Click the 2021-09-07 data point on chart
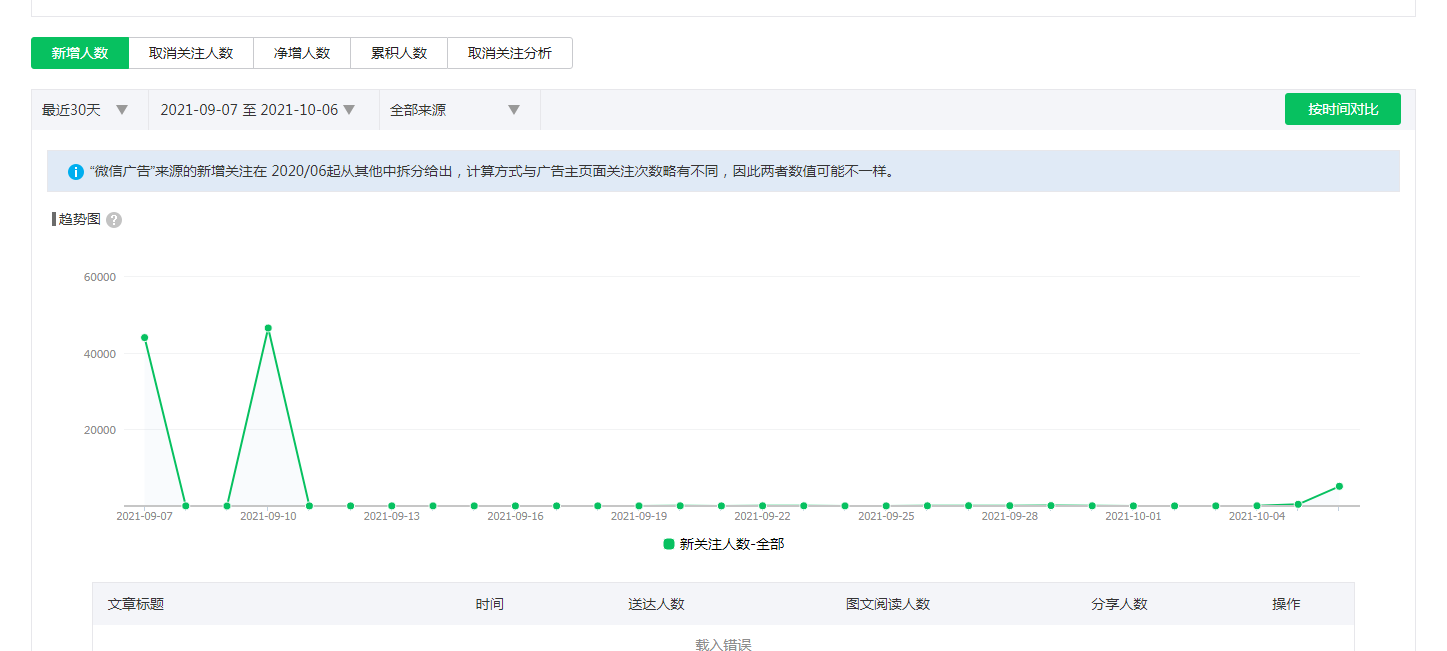Screen dimensions: 1447x651 (145, 338)
